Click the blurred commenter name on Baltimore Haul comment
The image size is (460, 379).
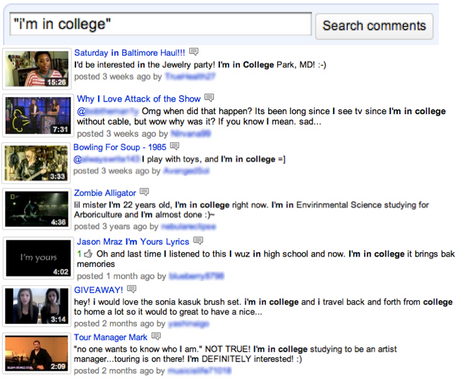(x=190, y=77)
